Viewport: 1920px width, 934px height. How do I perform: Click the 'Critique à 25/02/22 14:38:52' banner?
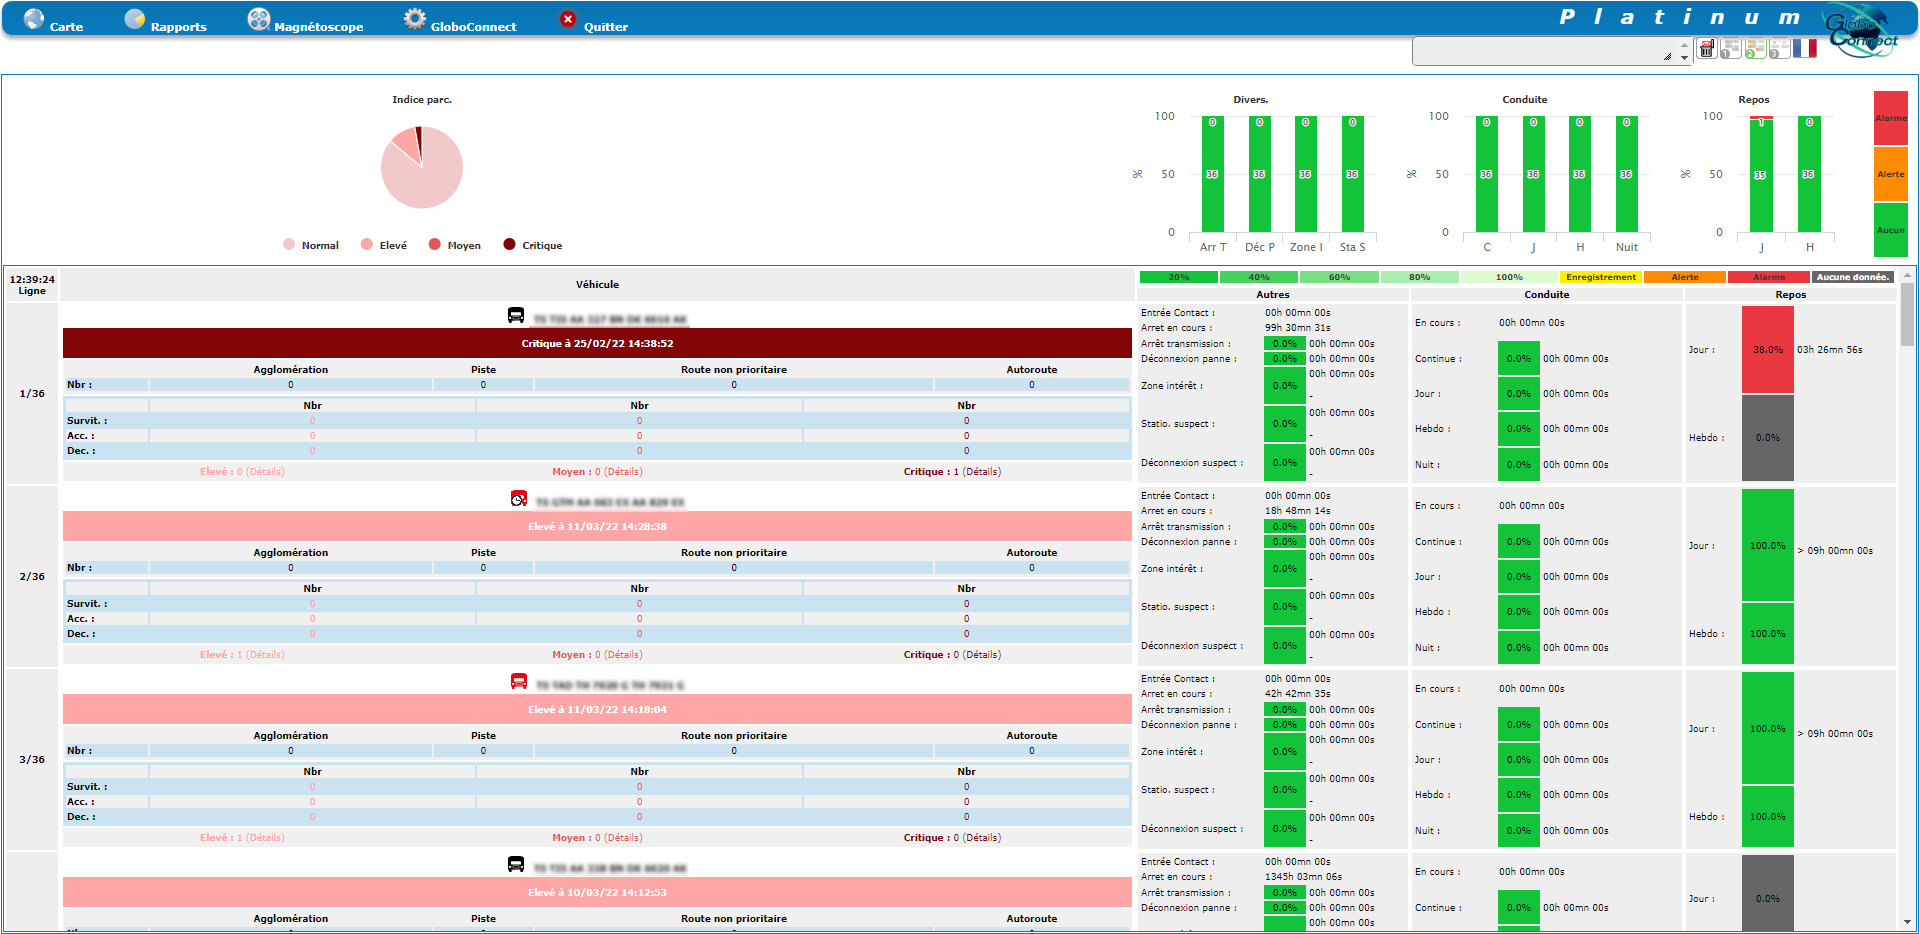(x=597, y=343)
